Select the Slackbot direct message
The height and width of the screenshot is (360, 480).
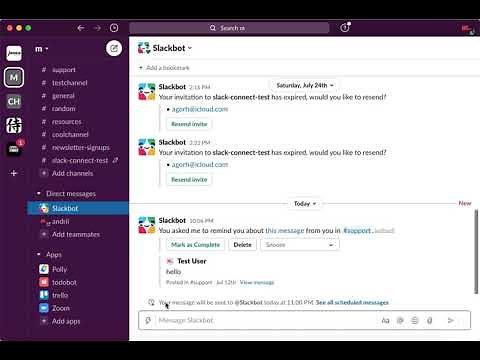78,208
